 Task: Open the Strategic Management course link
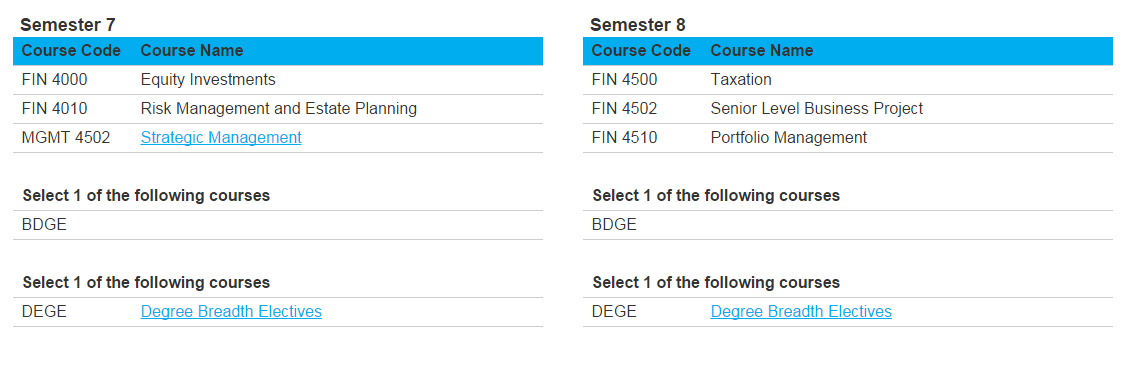[221, 138]
